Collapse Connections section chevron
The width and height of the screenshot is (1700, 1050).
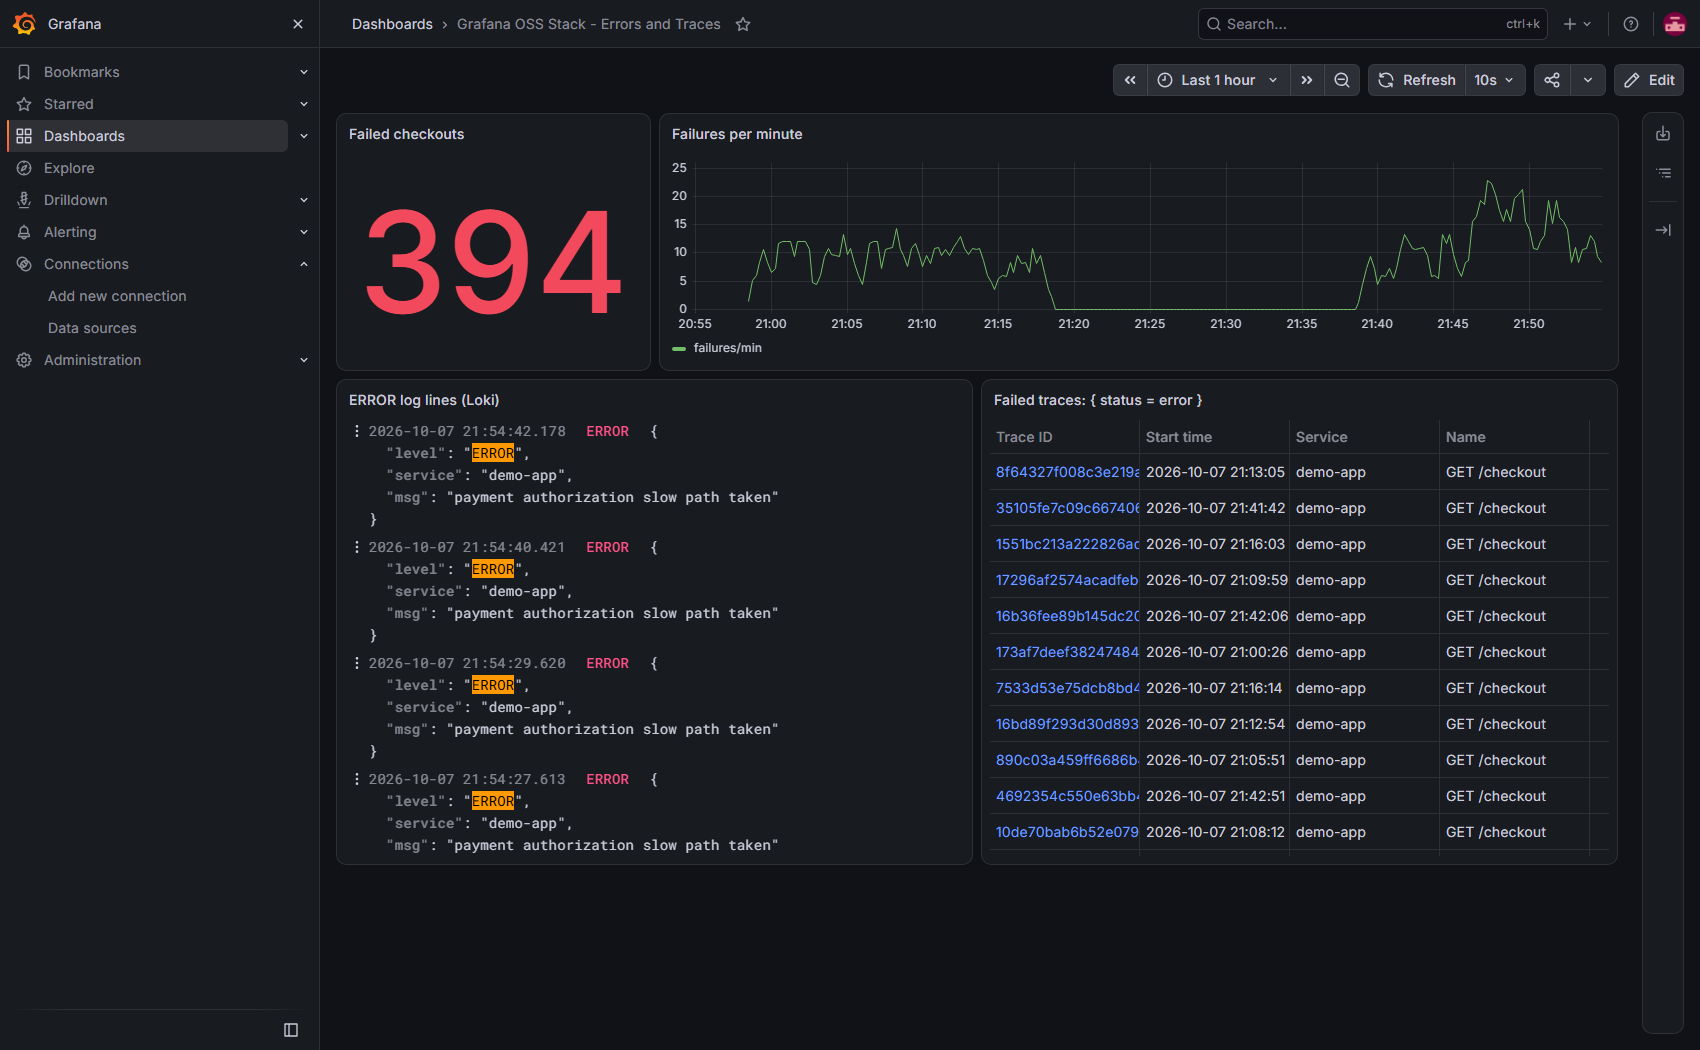pos(304,264)
